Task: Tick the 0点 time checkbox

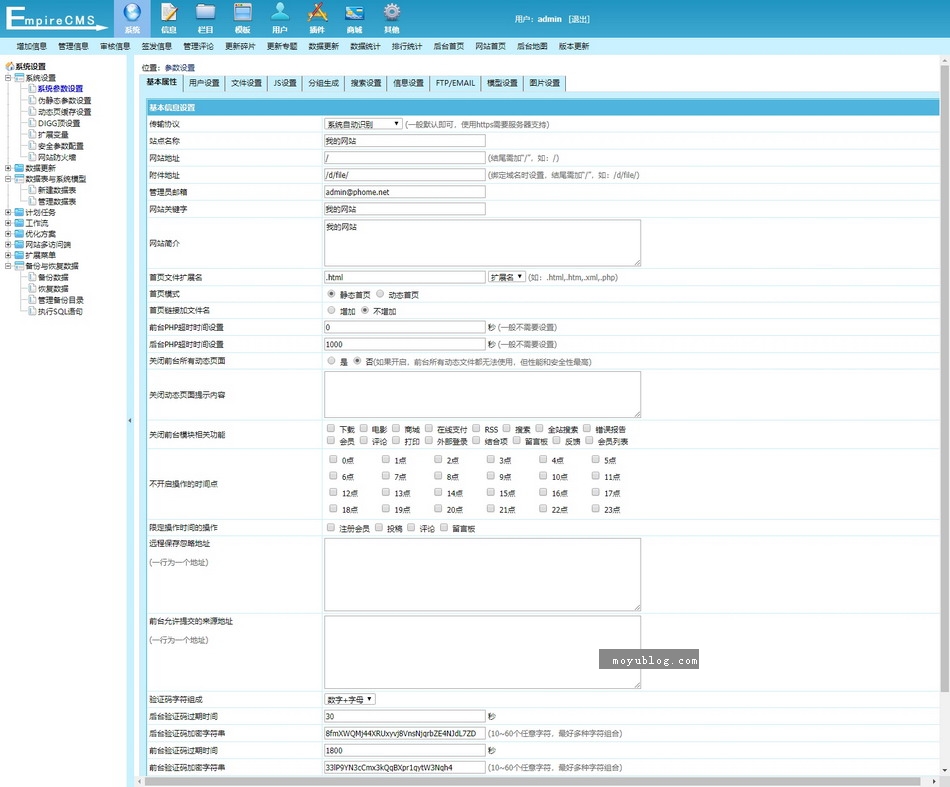Action: tap(333, 459)
